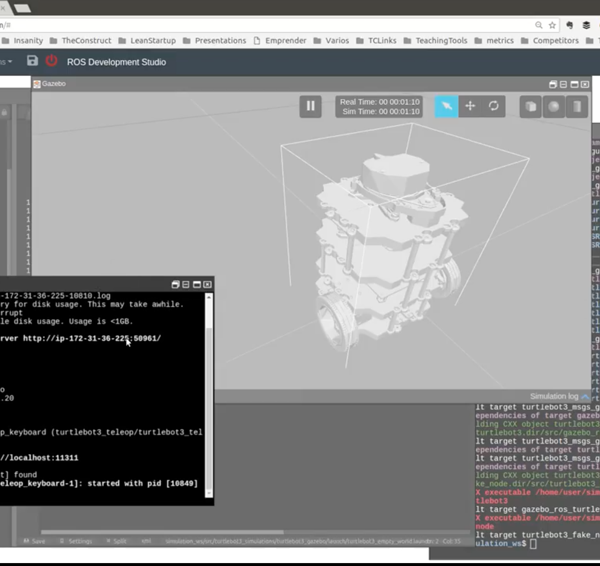The image size is (600, 566).
Task: Open the Evernote elephant browser extension
Action: point(569,25)
